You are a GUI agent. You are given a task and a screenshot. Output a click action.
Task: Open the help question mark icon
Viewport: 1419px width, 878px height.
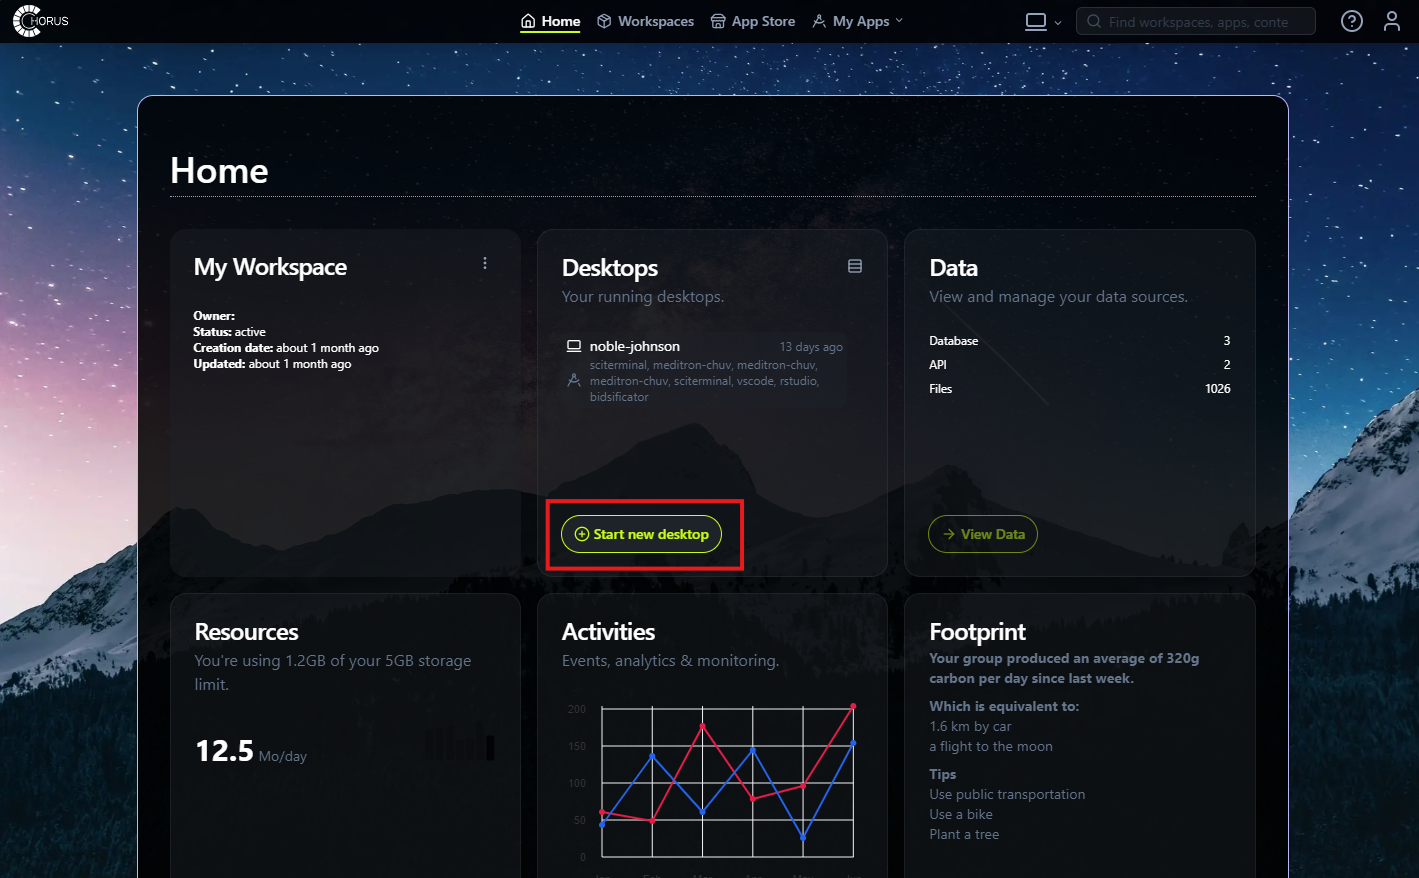tap(1352, 21)
